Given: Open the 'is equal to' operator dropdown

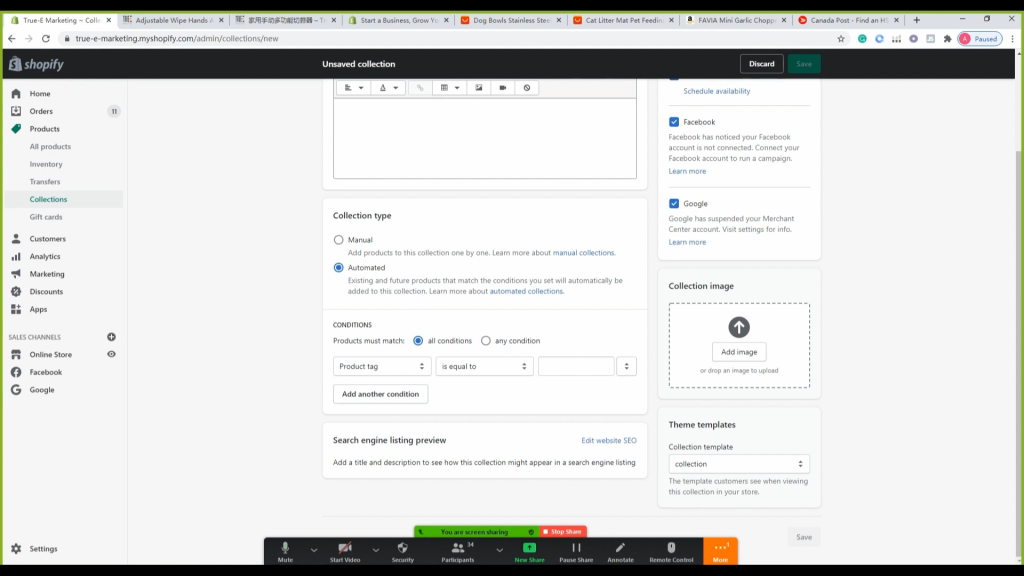Looking at the screenshot, I should click(484, 367).
